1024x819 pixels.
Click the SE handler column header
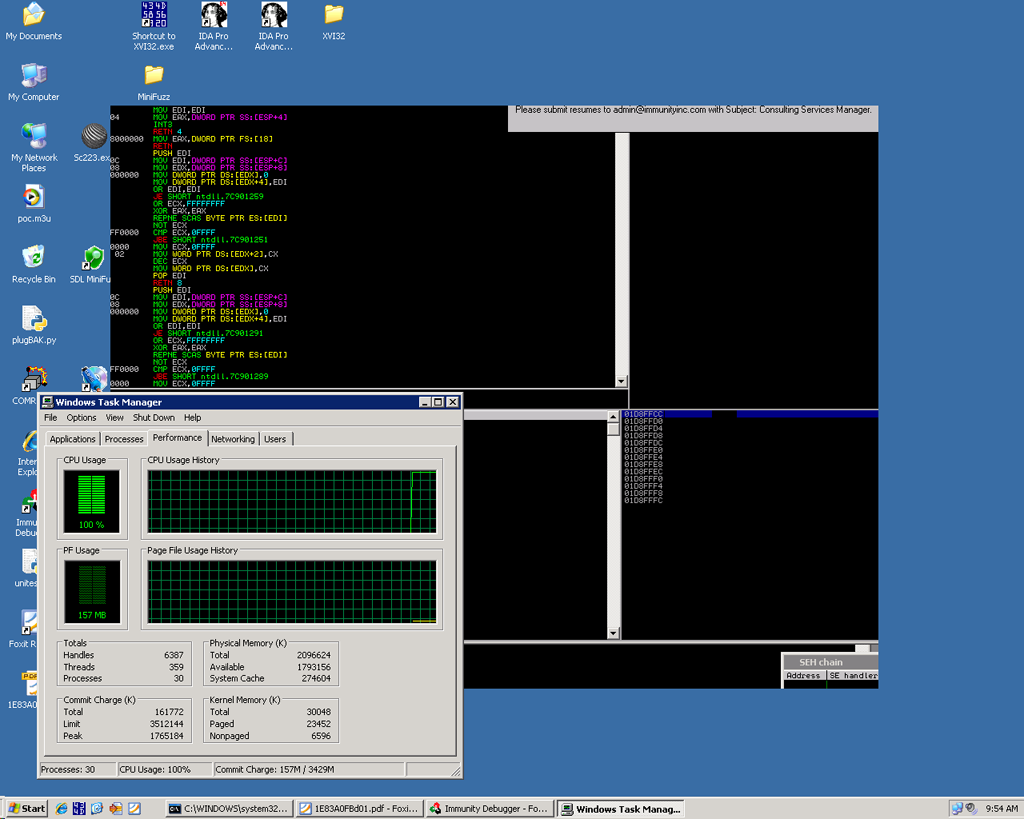pos(853,675)
